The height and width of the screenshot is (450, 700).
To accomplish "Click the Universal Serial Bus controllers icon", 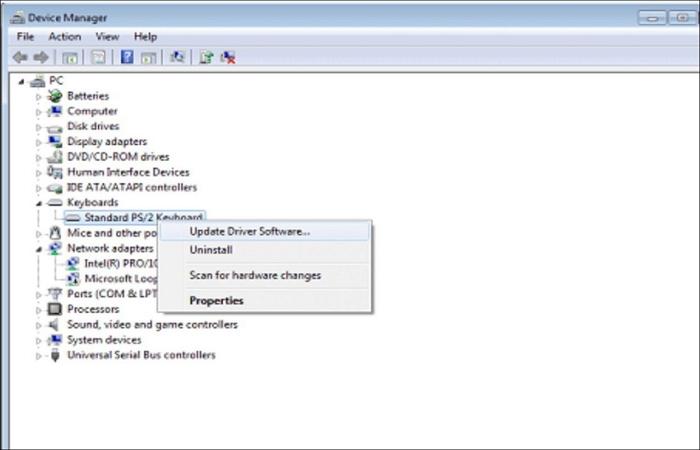I will (x=55, y=355).
